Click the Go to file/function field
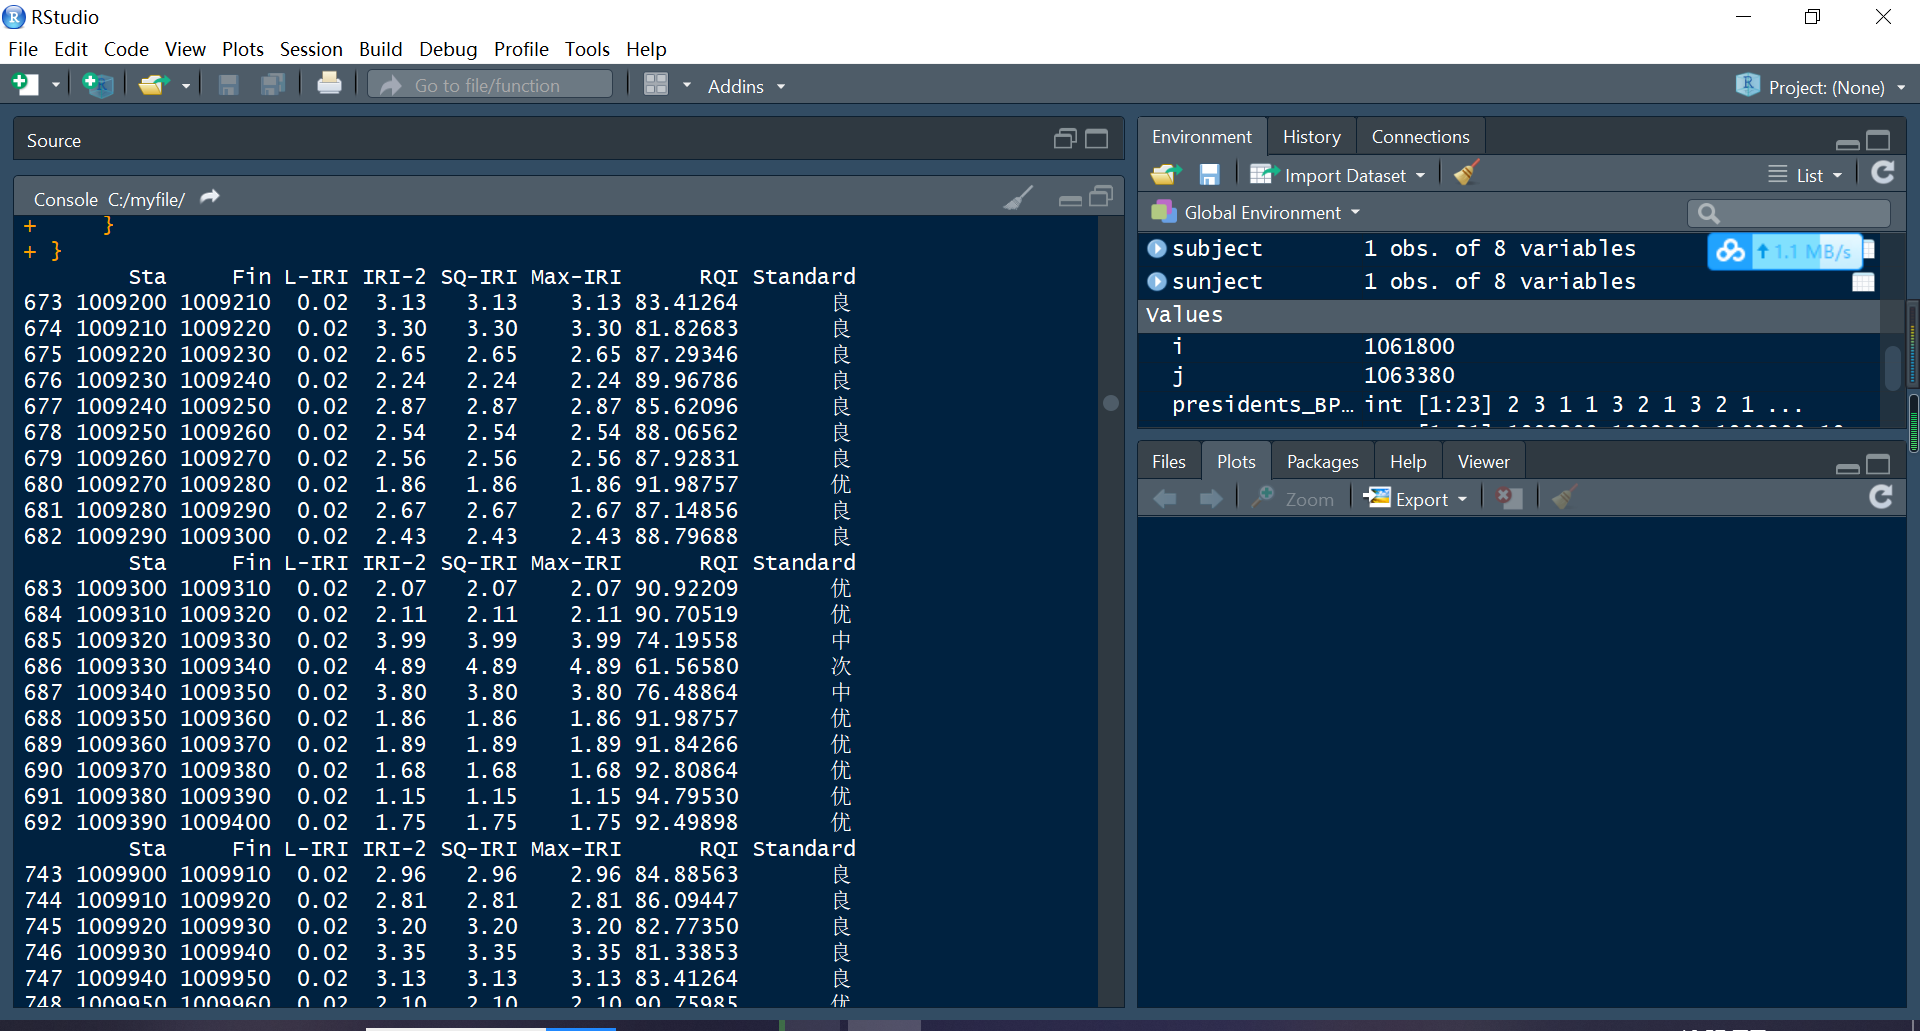This screenshot has height=1031, width=1920. tap(490, 86)
